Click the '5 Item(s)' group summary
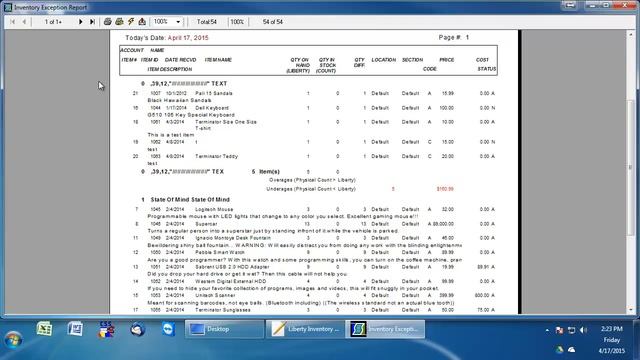640x360 pixels. pos(266,172)
